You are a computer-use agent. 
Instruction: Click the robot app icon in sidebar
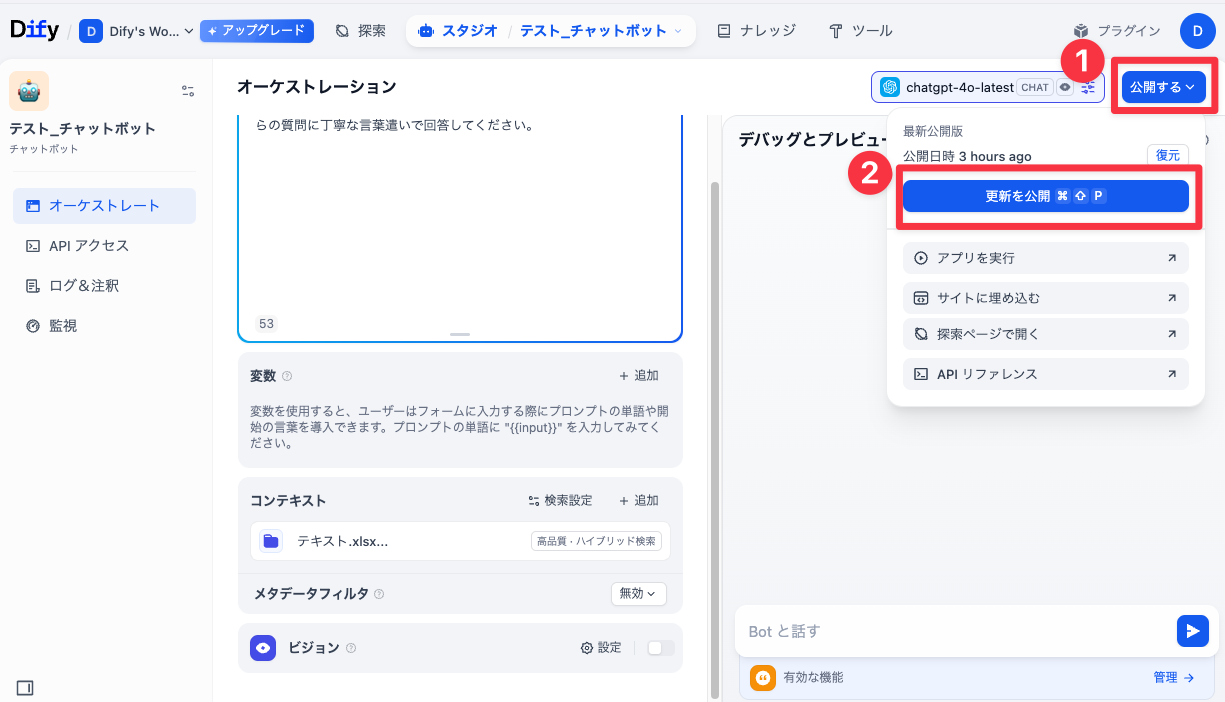pyautogui.click(x=29, y=91)
